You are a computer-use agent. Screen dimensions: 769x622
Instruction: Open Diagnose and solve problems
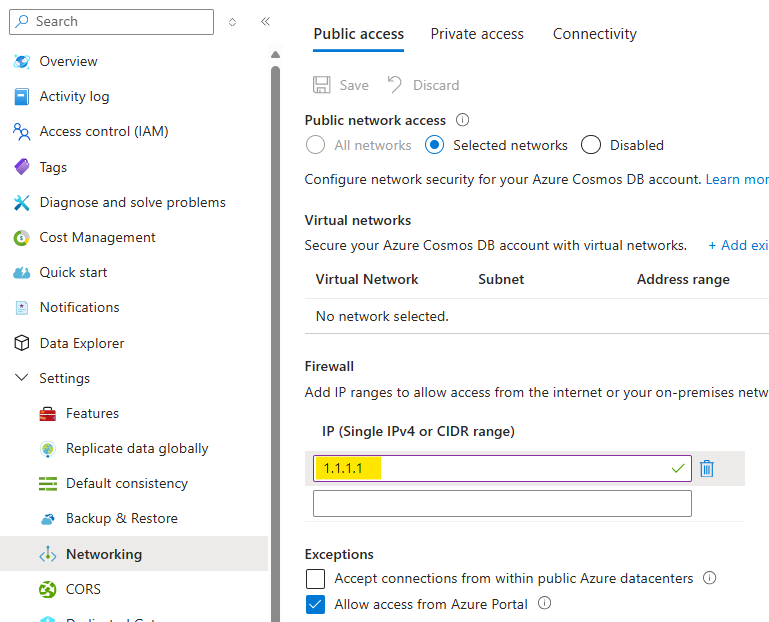[x=134, y=203]
